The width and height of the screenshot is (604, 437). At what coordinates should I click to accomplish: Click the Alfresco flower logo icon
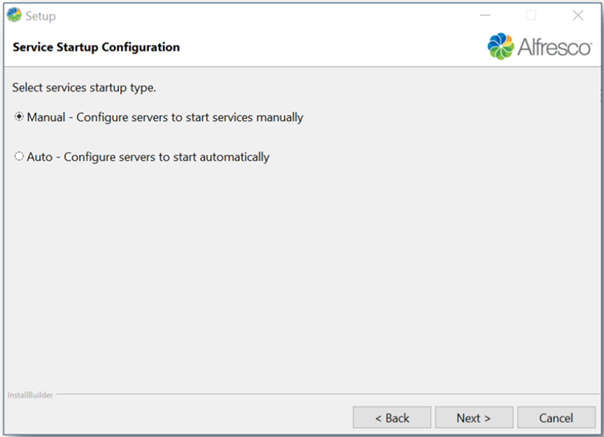pos(501,47)
